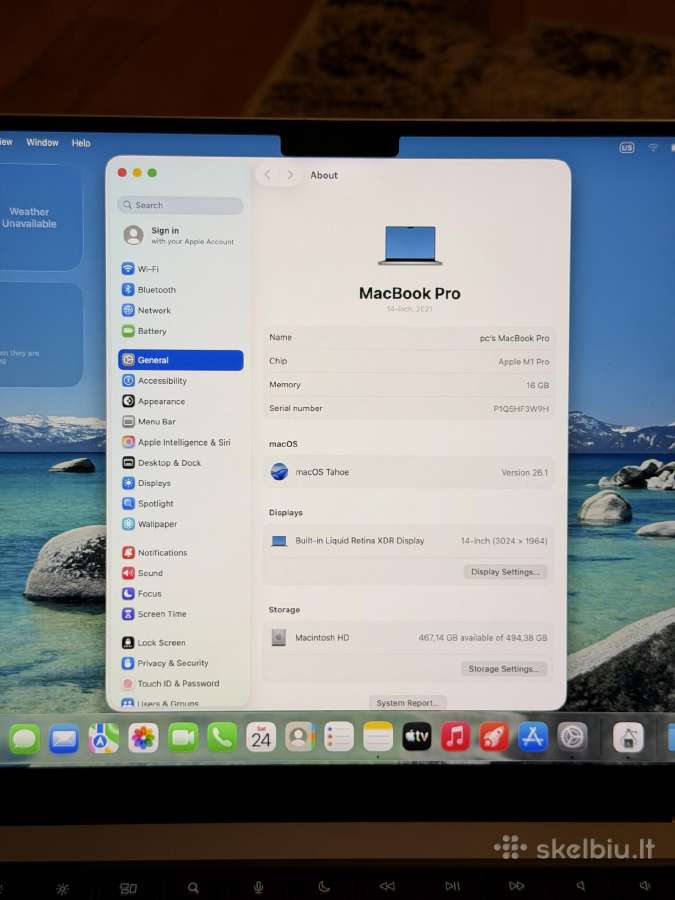675x900 pixels.
Task: Launch Music from the Dock
Action: coord(455,737)
